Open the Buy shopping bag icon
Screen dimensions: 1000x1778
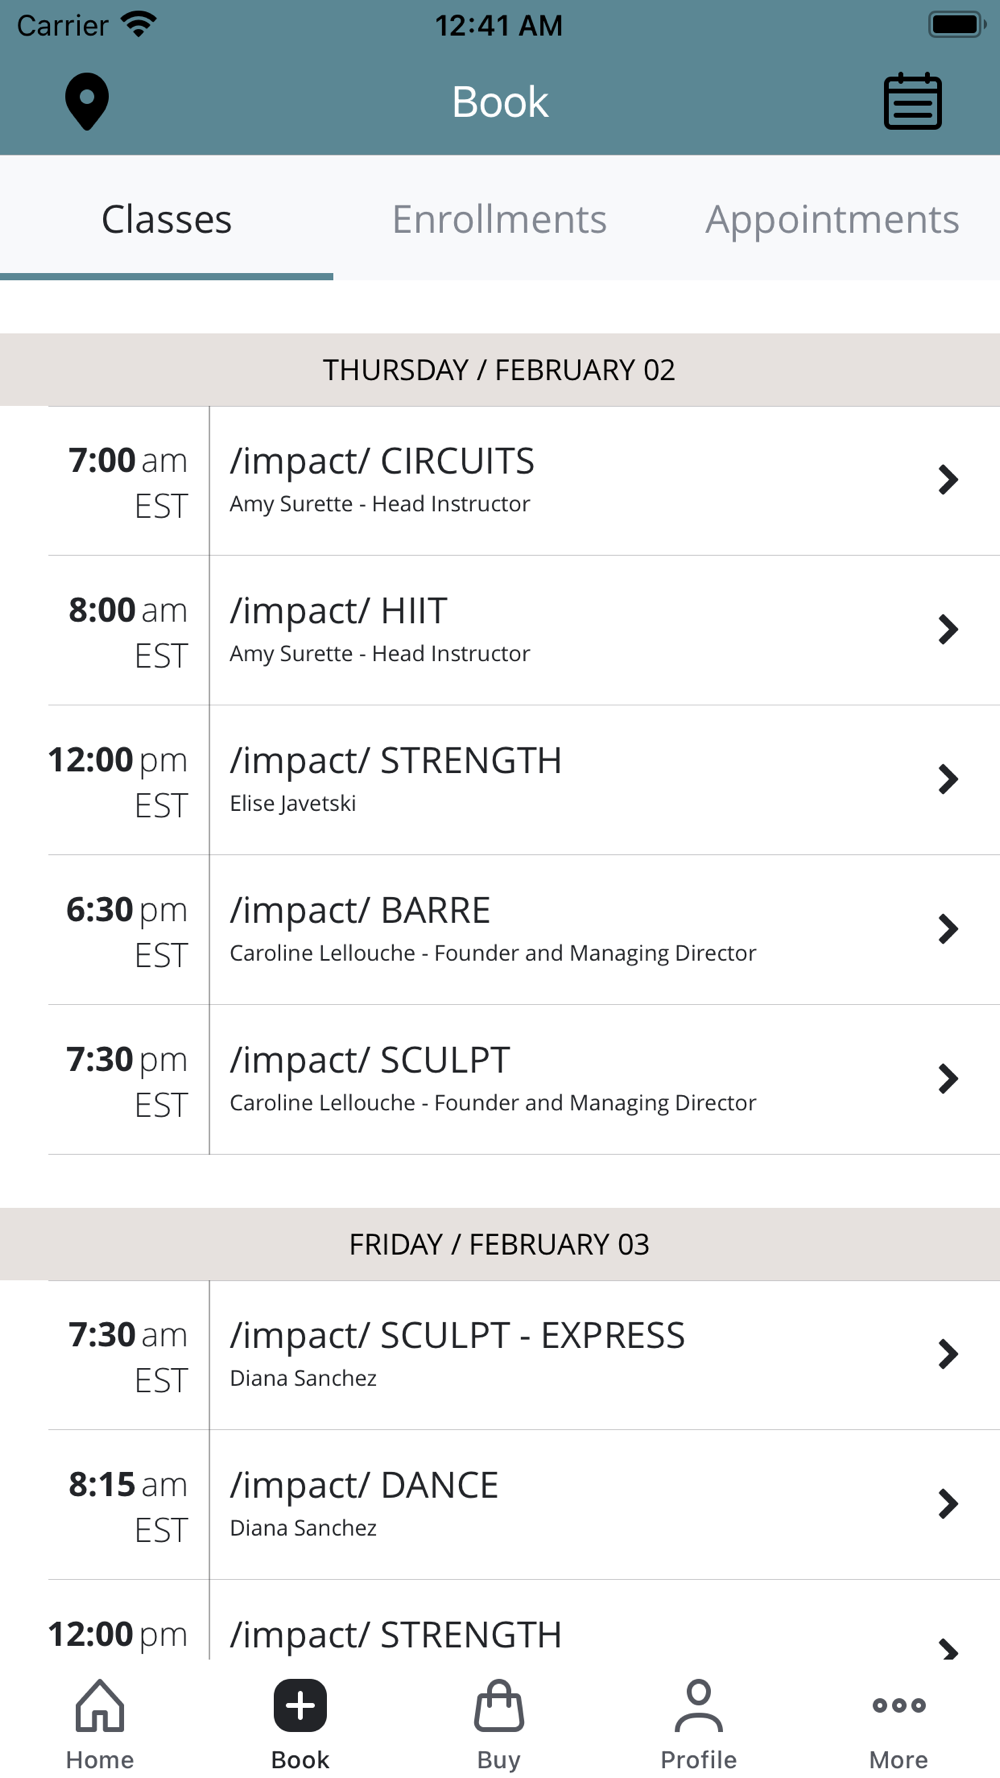tap(499, 1705)
